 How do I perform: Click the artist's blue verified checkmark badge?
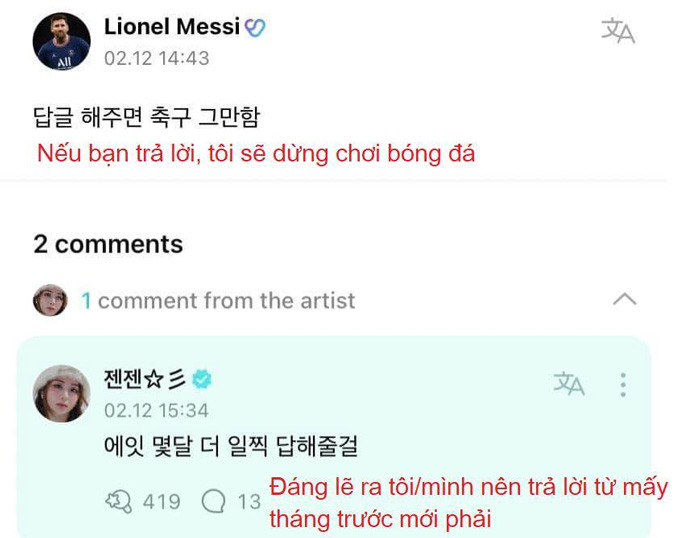[x=202, y=379]
